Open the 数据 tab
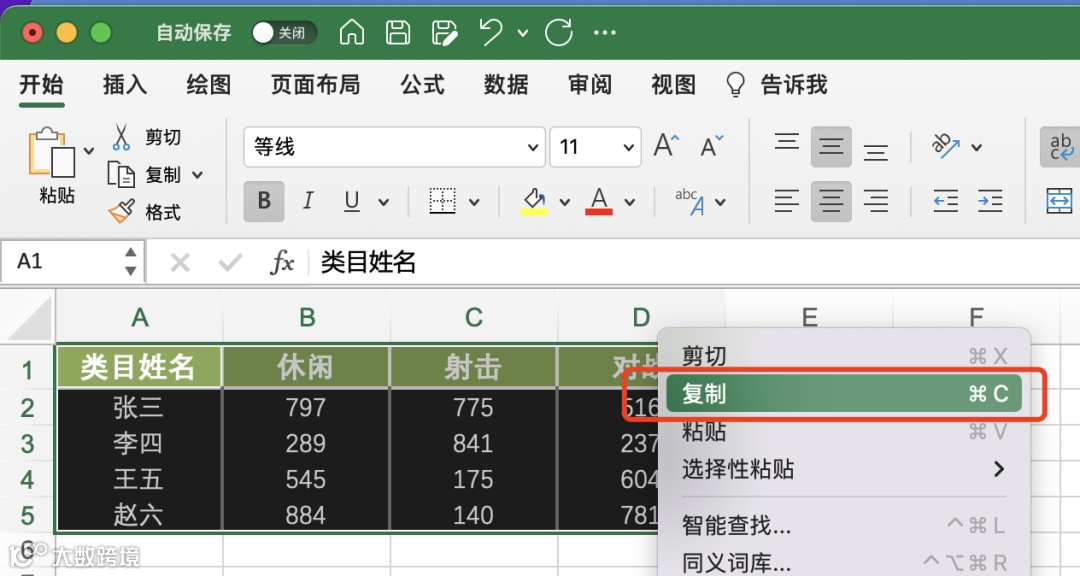Screen dimensions: 1080x576 (x=506, y=85)
